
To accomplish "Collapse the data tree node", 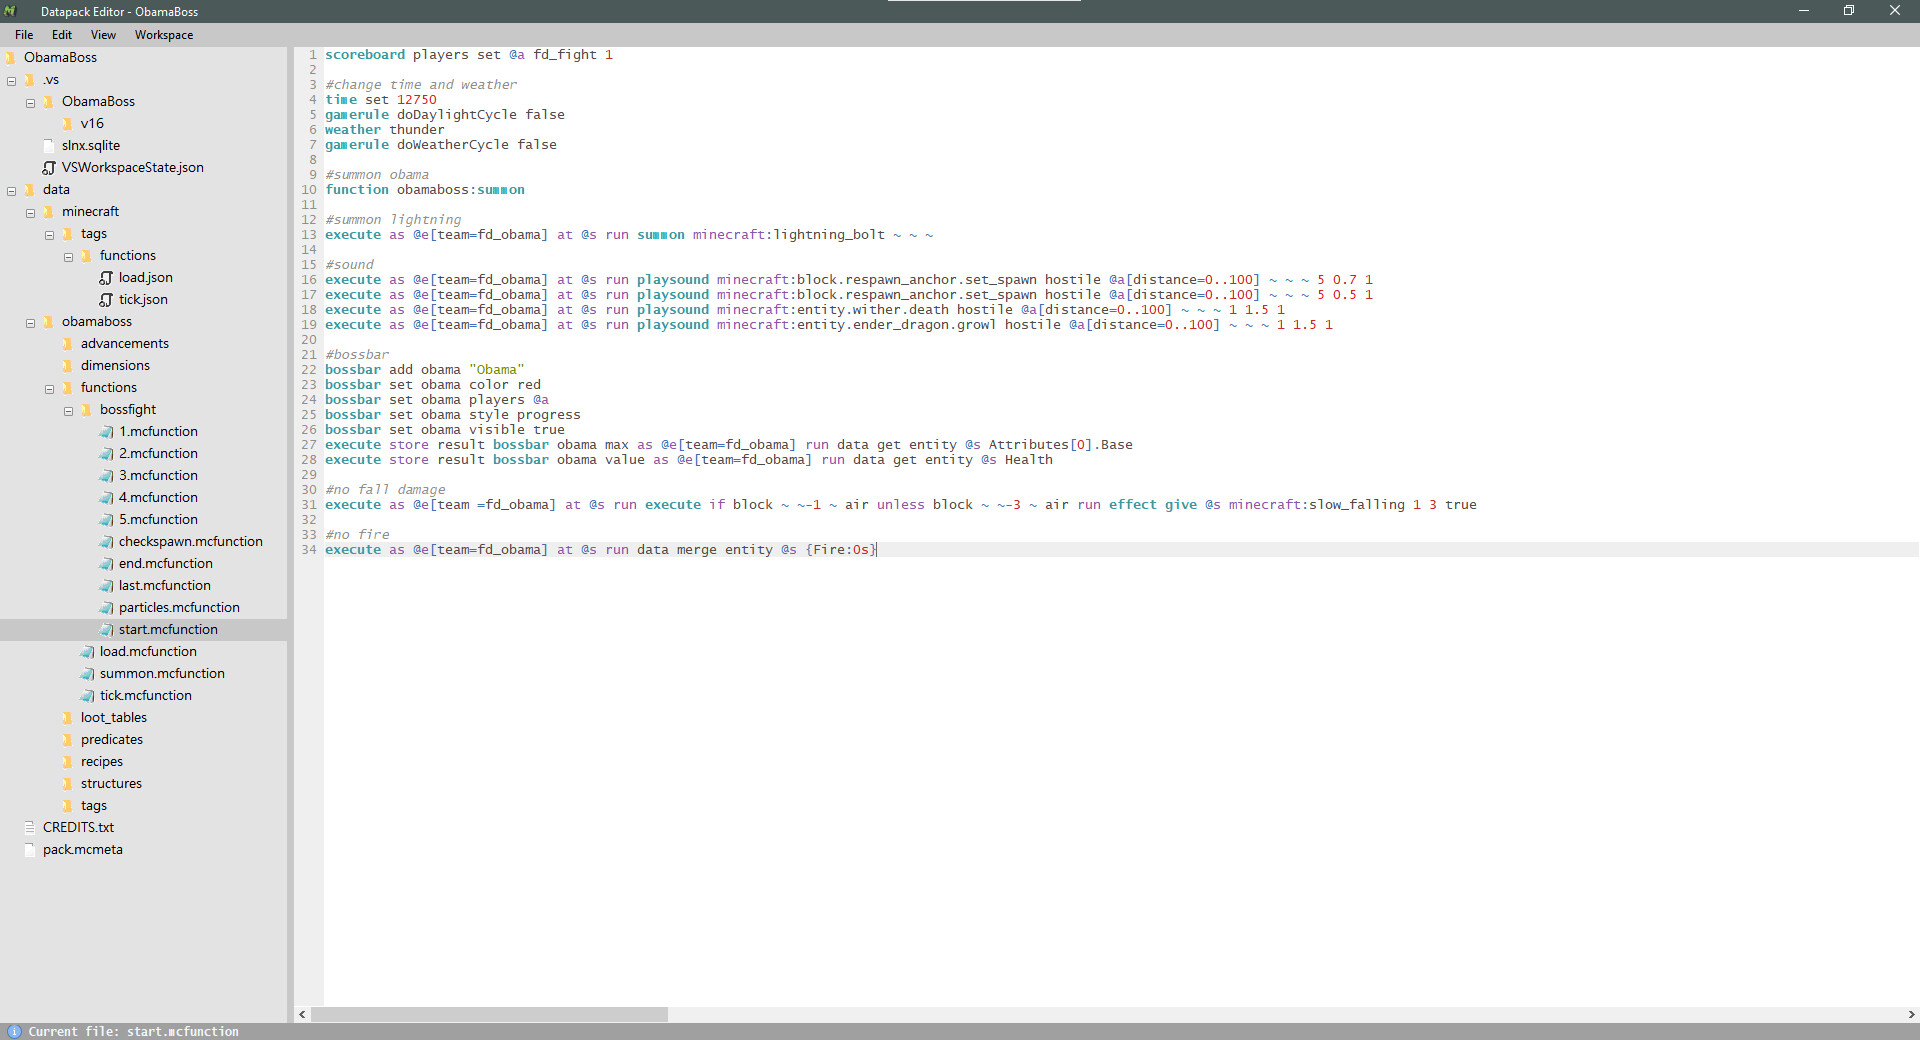I will tap(11, 190).
